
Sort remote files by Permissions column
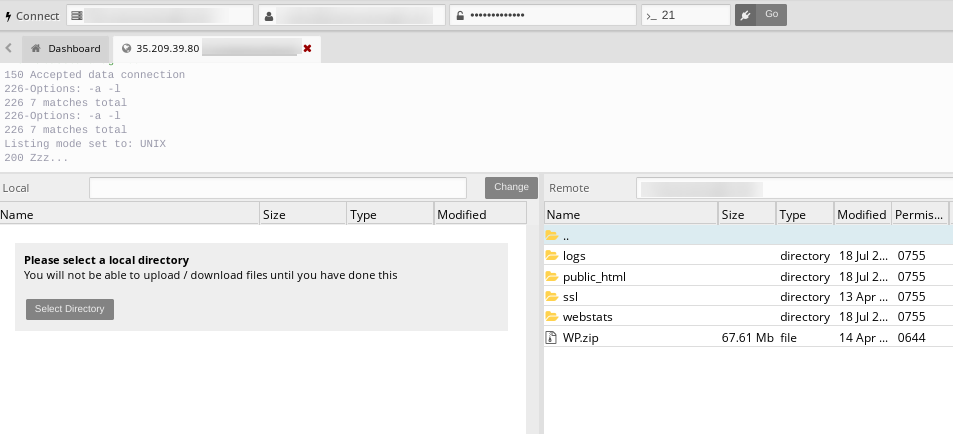(920, 214)
